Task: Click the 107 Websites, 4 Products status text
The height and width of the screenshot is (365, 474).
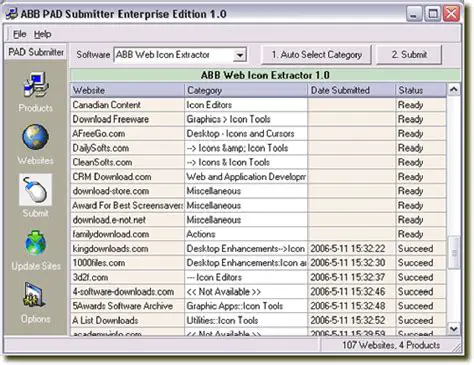Action: pos(391,345)
